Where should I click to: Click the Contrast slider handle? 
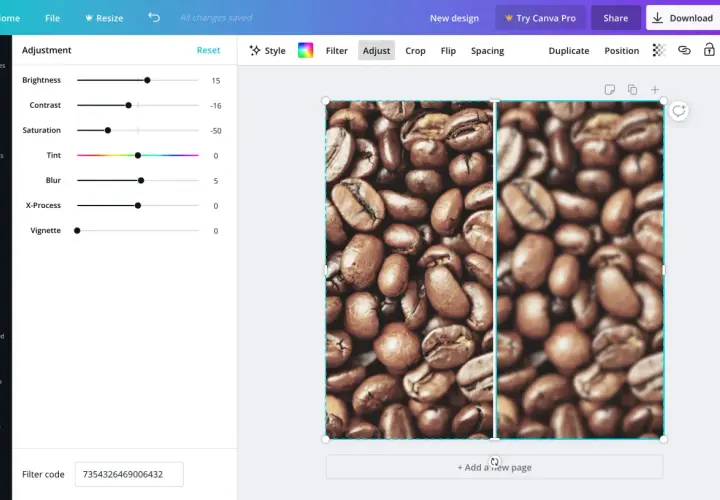pos(129,105)
